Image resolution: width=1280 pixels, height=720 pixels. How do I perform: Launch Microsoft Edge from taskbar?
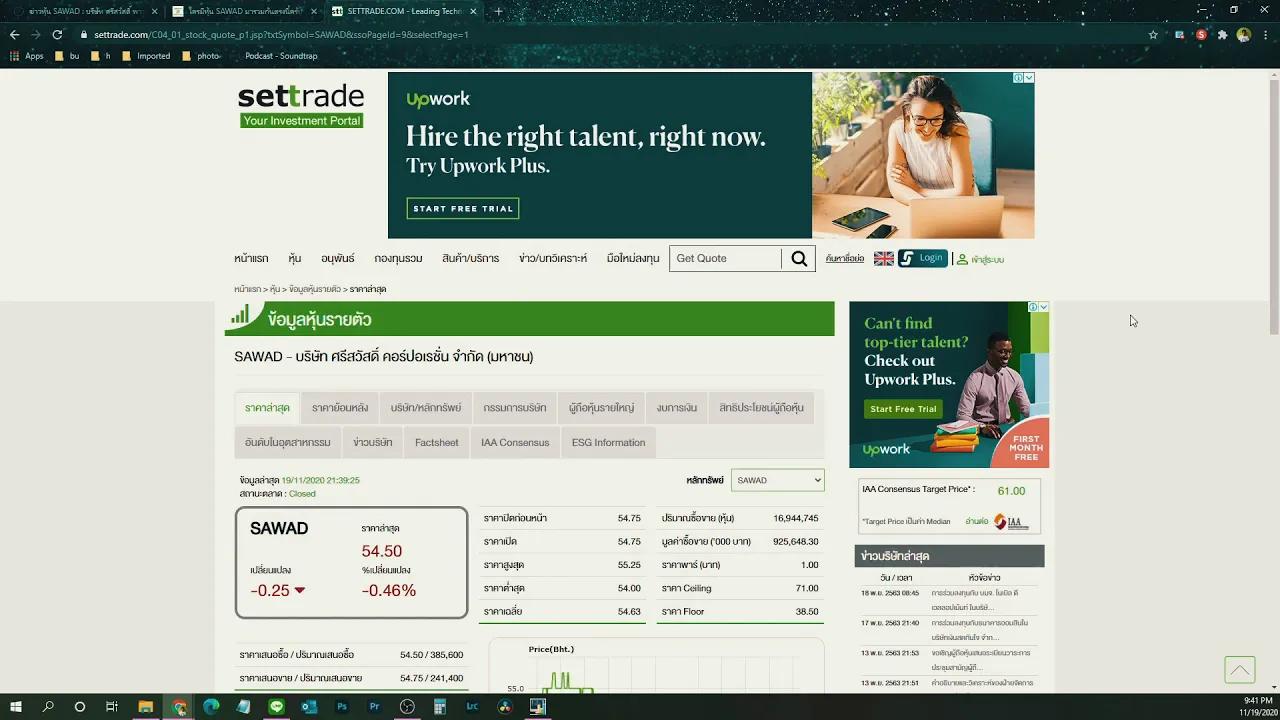click(x=210, y=706)
